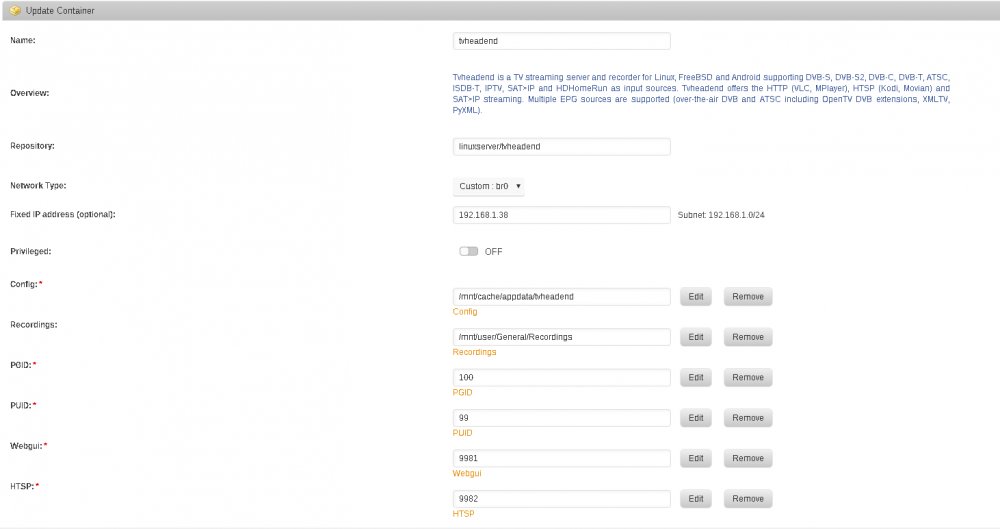
Task: Click the orange HTSP caption
Action: (463, 514)
